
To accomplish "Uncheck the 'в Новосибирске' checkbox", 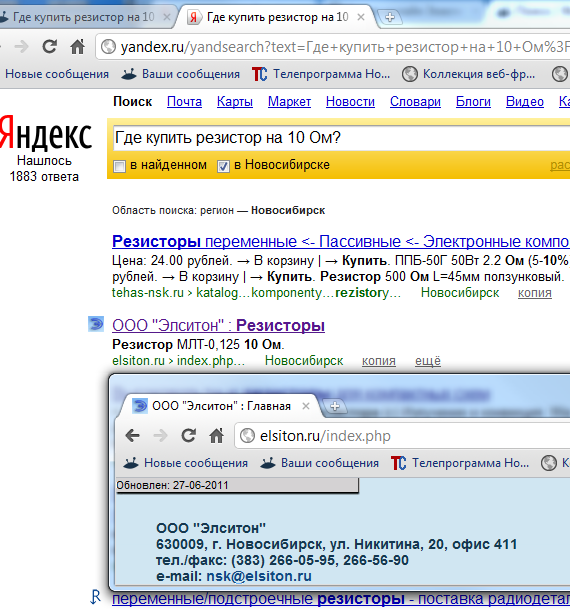I will [x=223, y=167].
